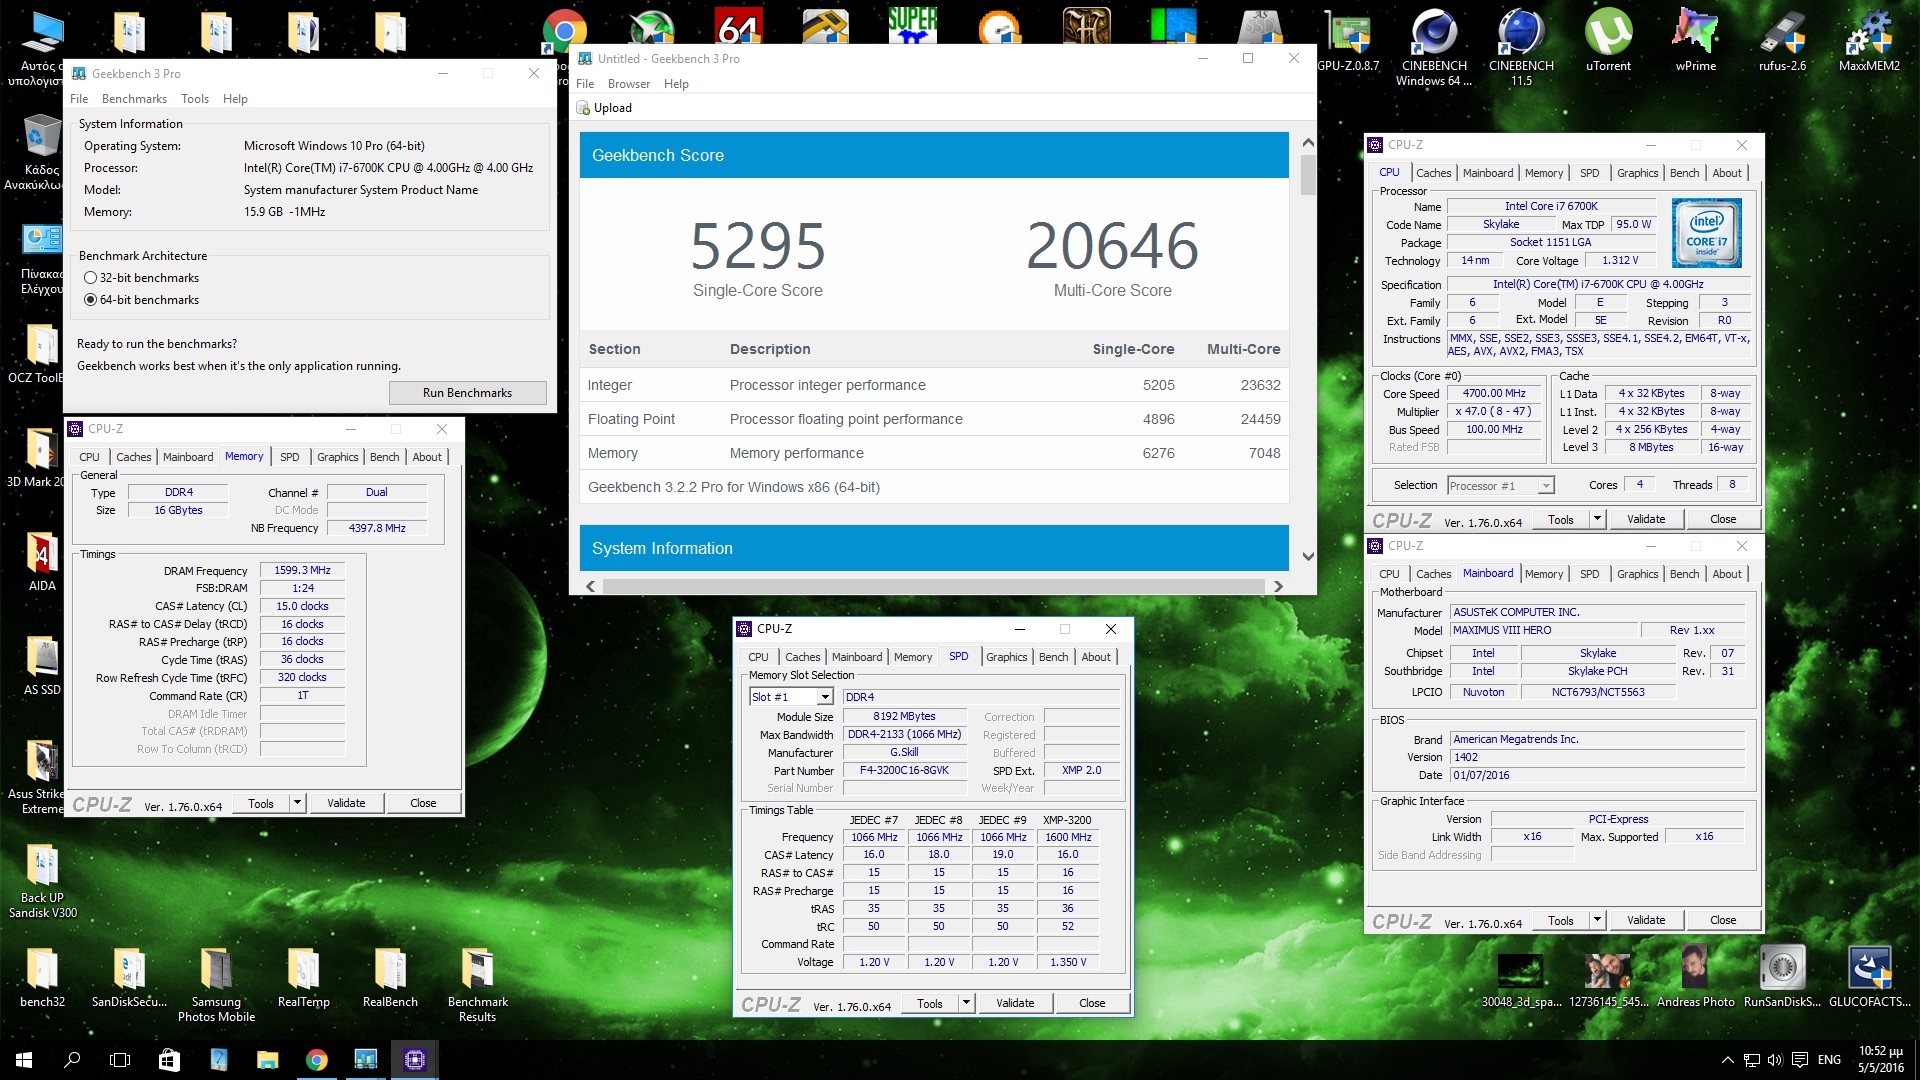The width and height of the screenshot is (1920, 1080).
Task: Open the RealTemp desktop folder
Action: (303, 978)
